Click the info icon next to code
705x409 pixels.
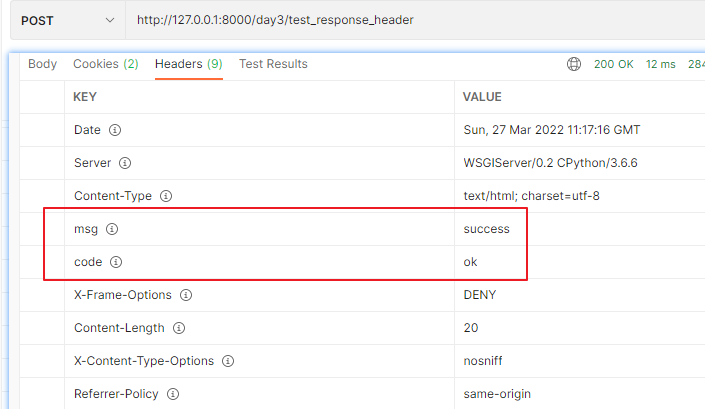coord(116,262)
